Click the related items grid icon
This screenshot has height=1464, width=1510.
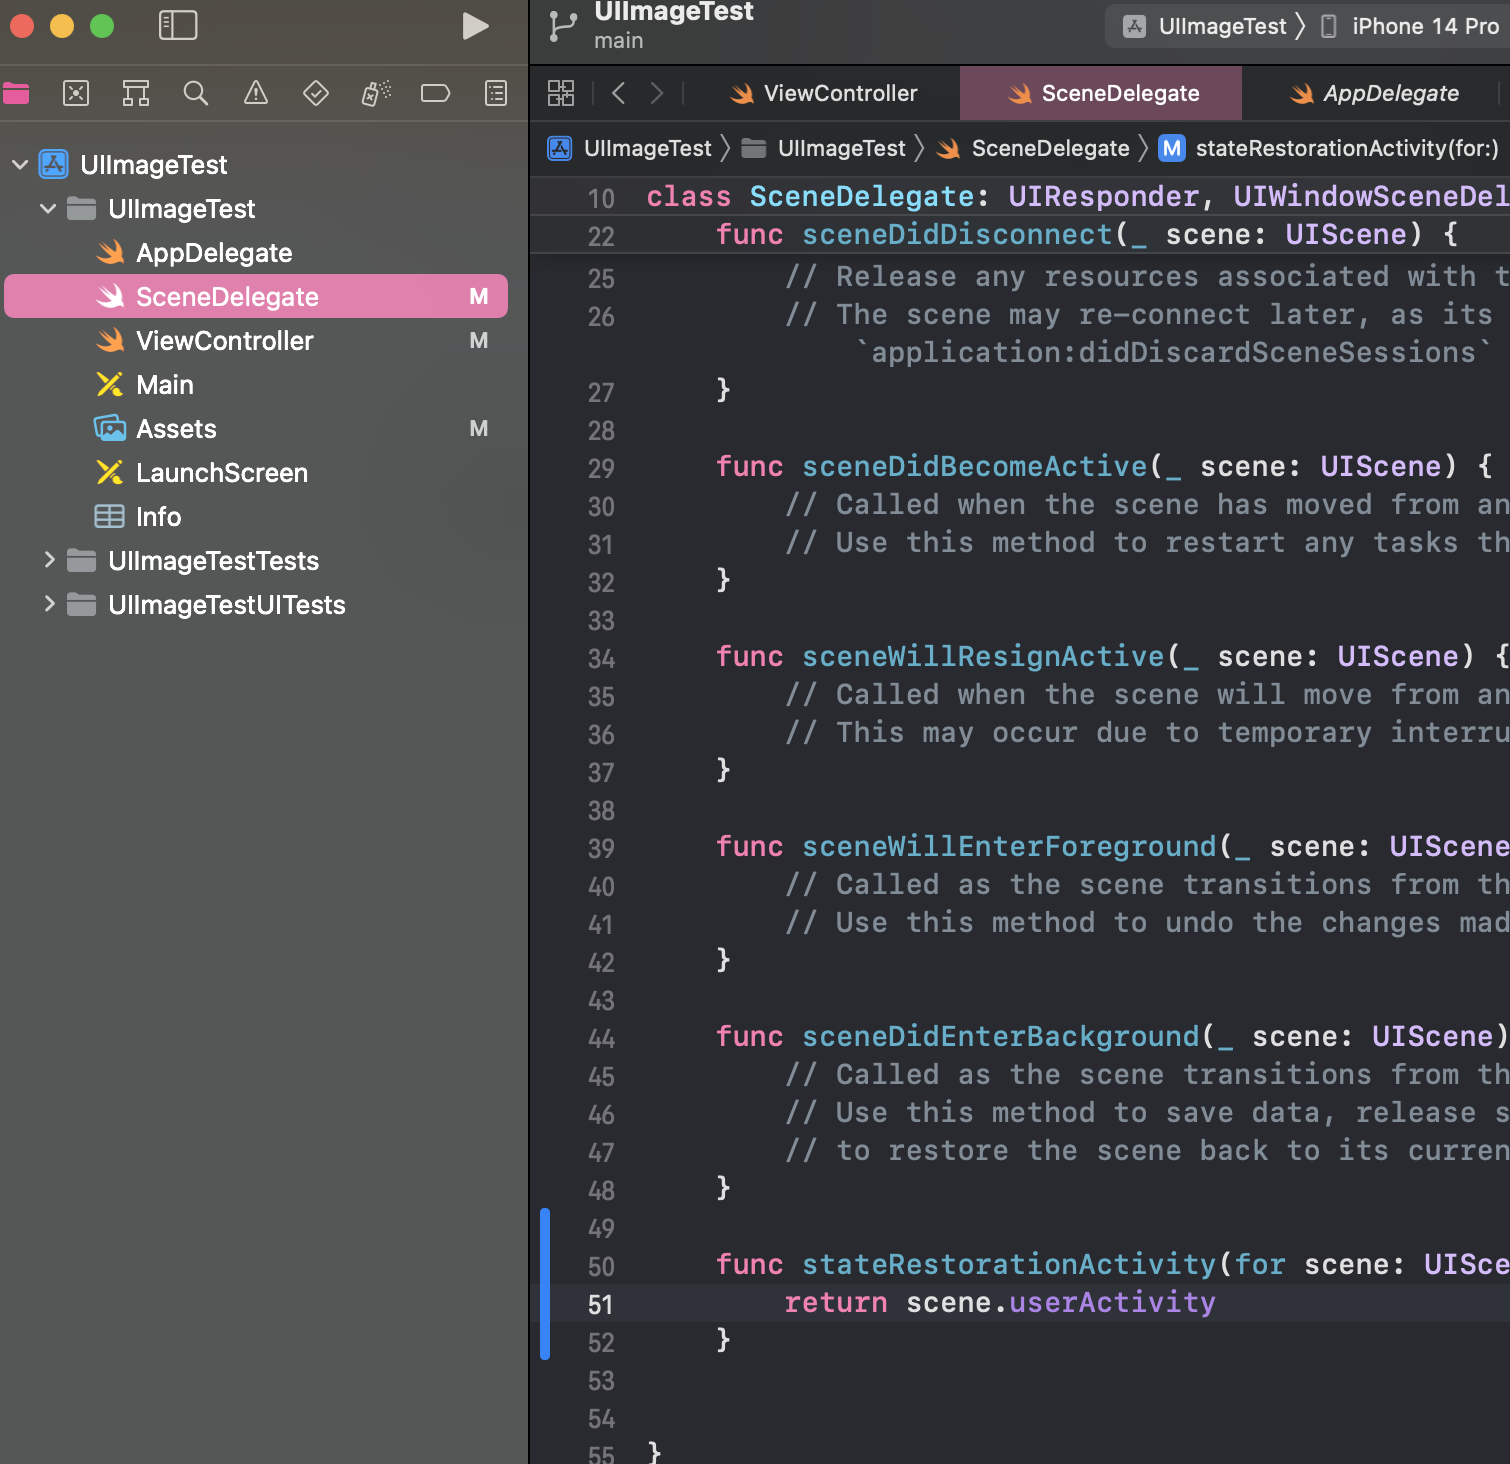561,93
